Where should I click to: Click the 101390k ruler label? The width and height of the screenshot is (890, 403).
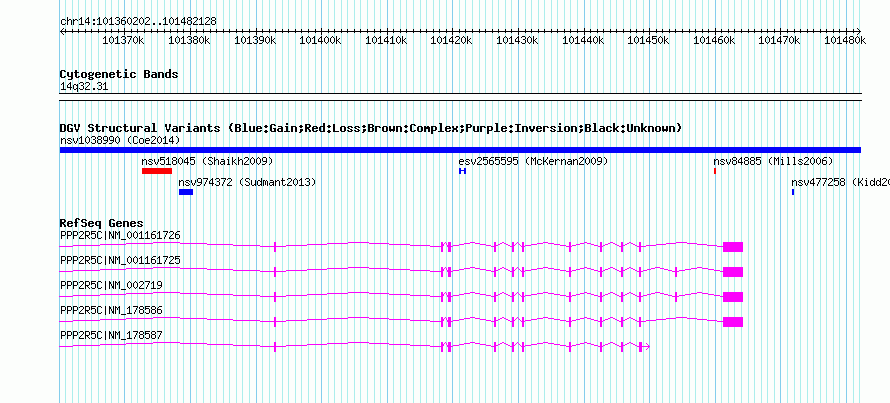coord(255,40)
